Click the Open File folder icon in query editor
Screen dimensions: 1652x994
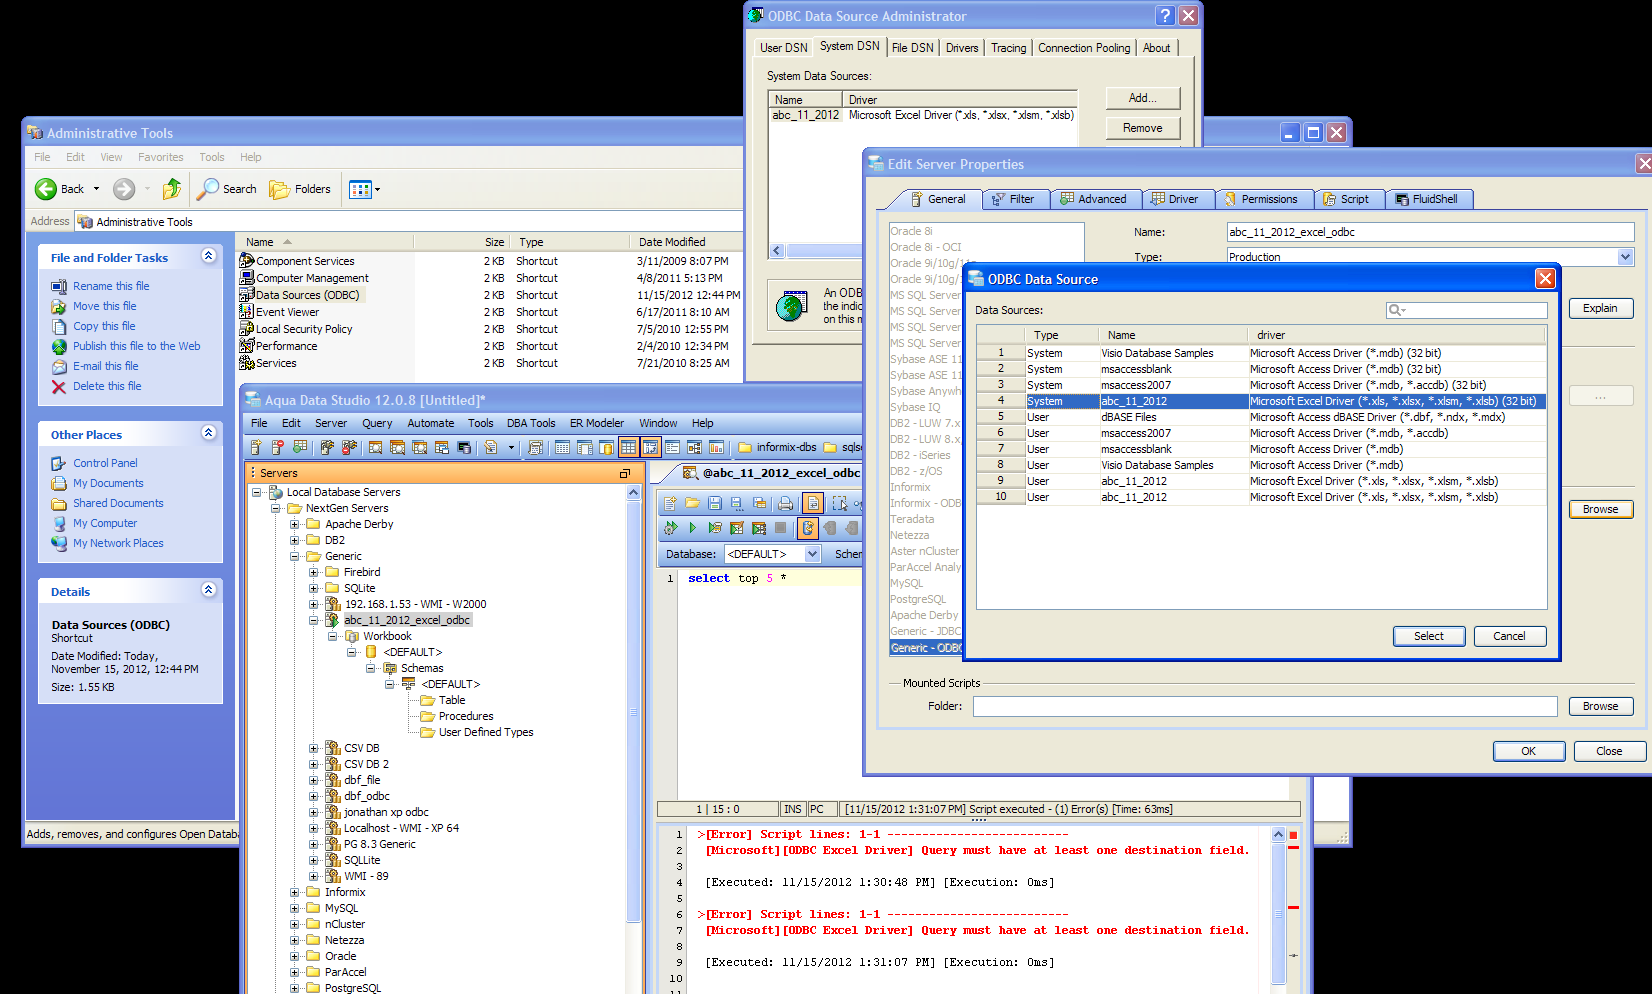point(692,503)
